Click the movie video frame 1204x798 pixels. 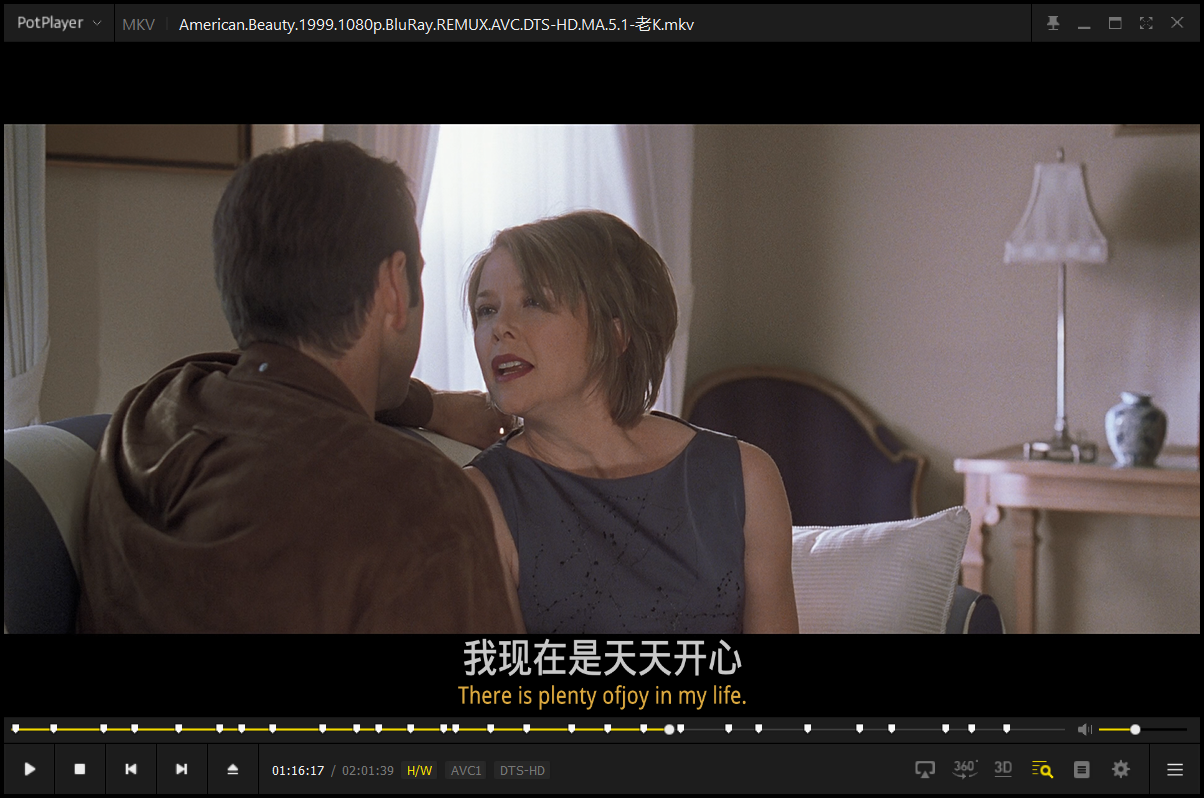tap(602, 378)
